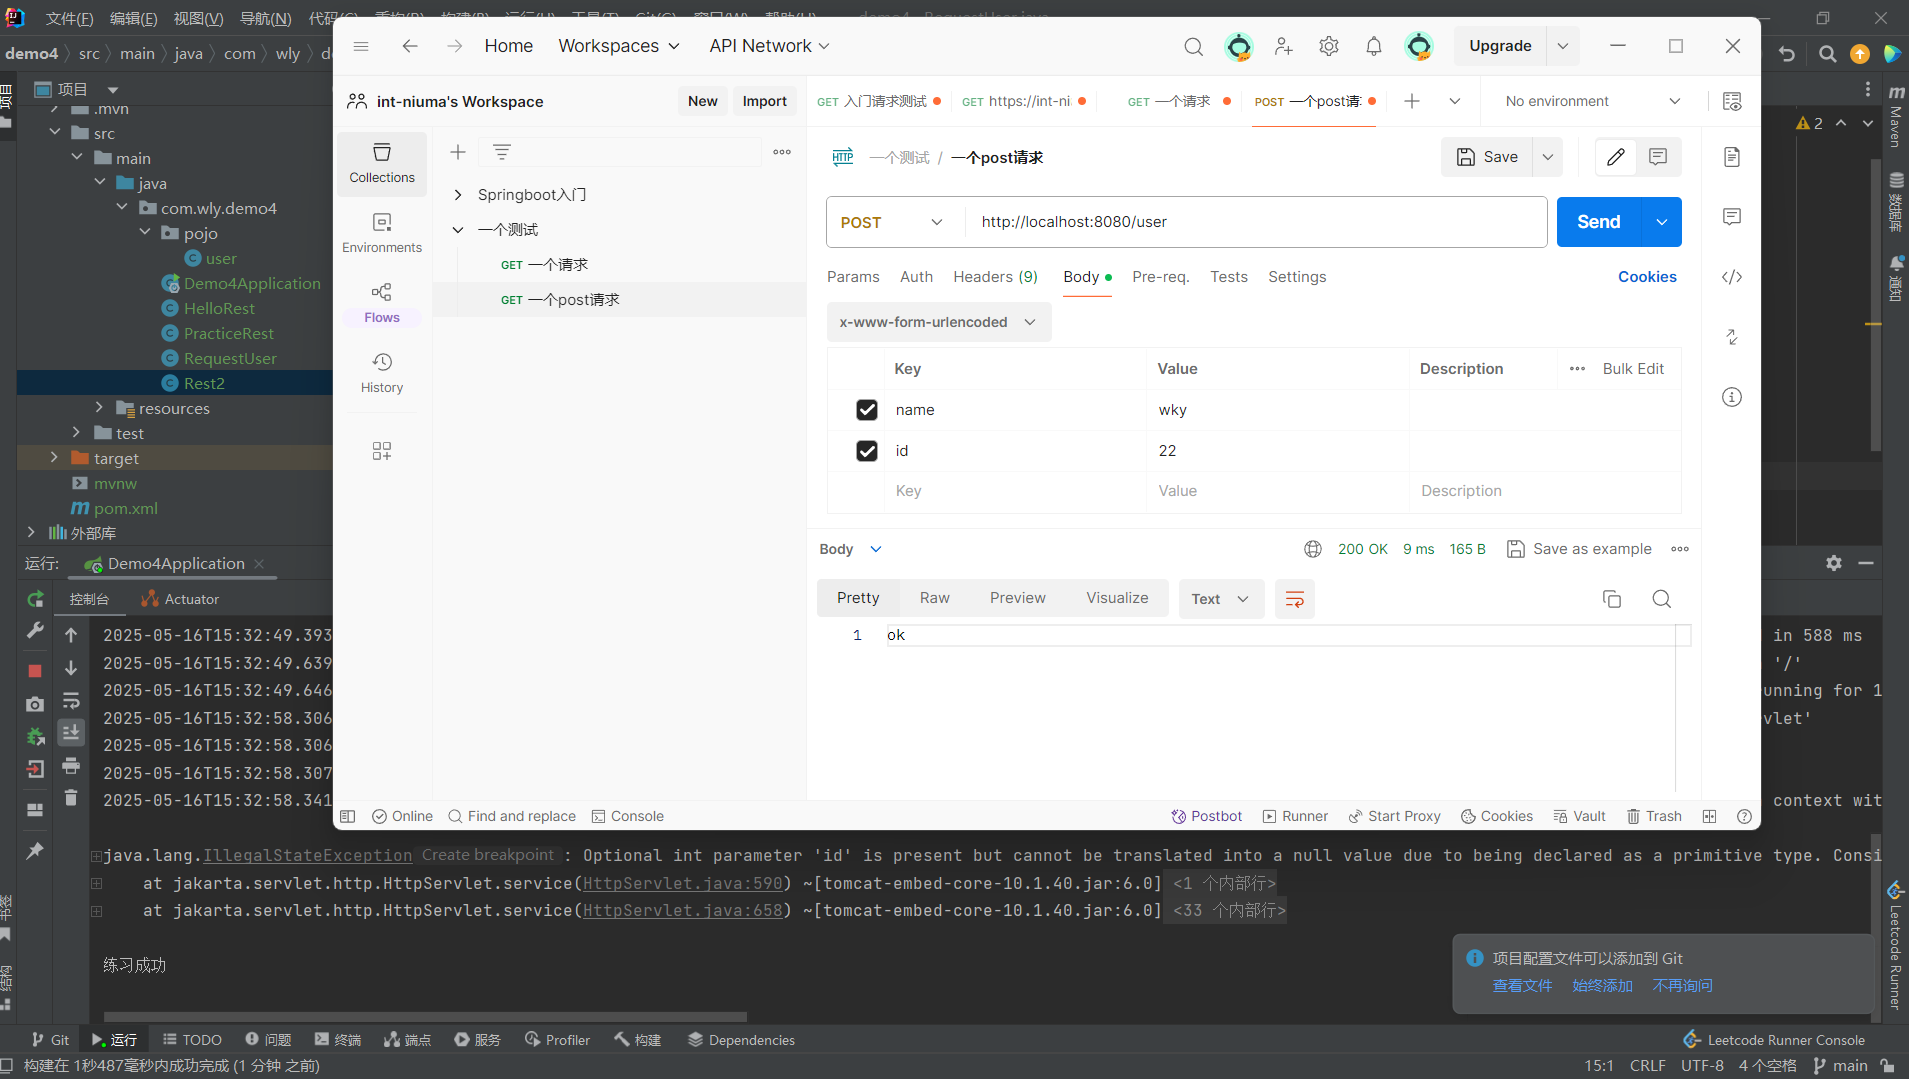Click IntelliJ run panel settings gear
The image size is (1909, 1079).
pos(1833,563)
